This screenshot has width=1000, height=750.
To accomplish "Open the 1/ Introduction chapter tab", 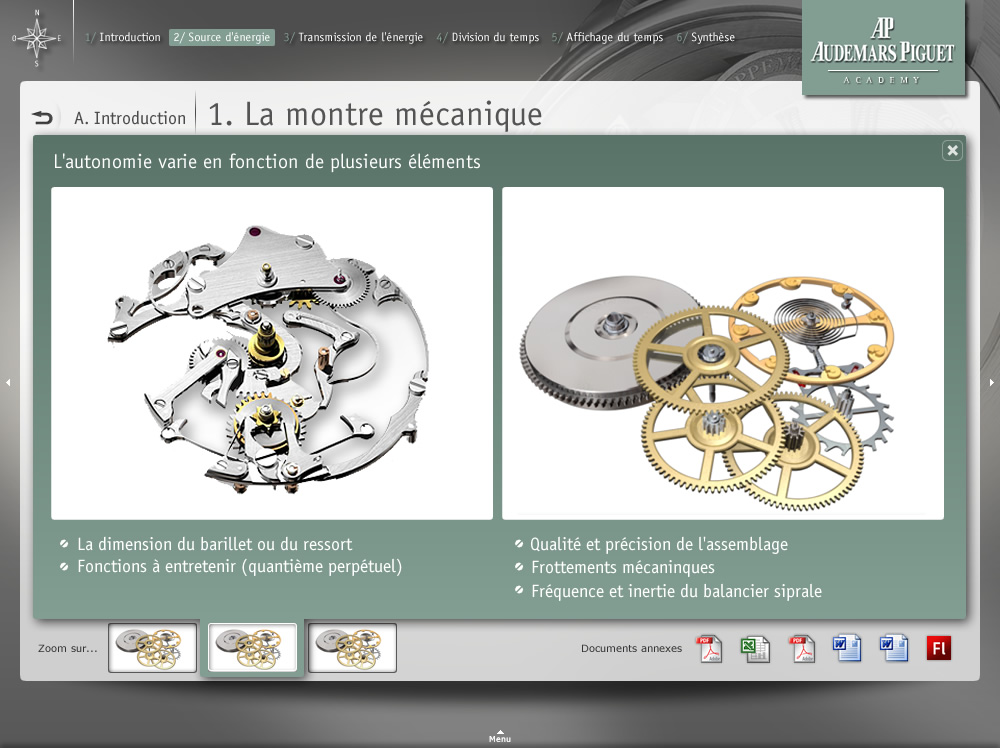I will (x=123, y=38).
